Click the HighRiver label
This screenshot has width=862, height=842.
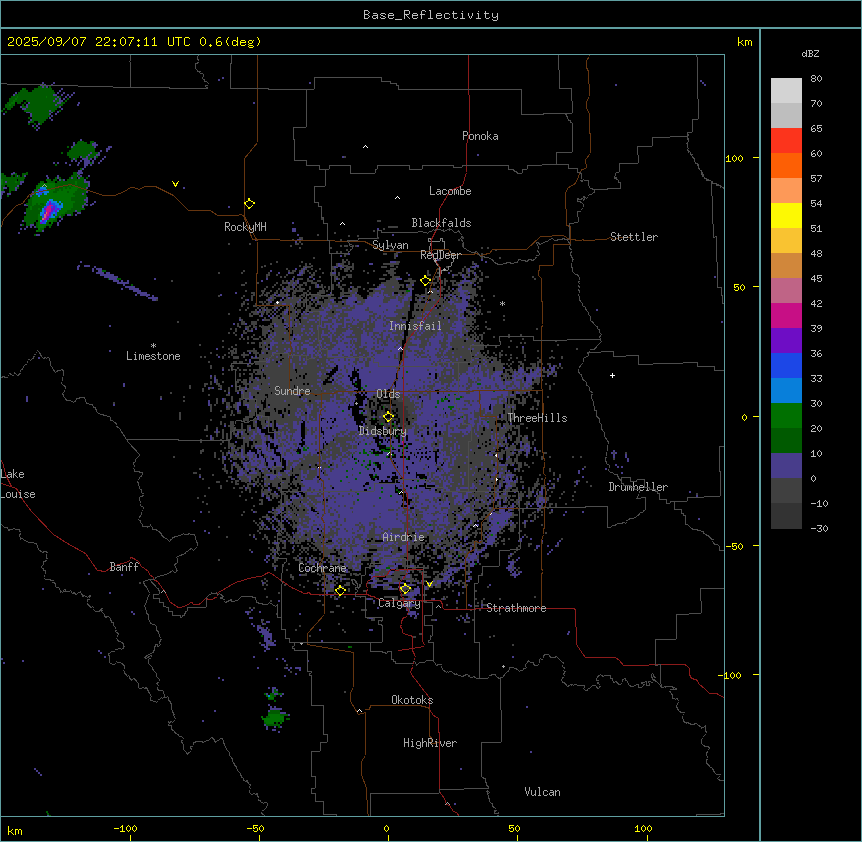click(430, 743)
